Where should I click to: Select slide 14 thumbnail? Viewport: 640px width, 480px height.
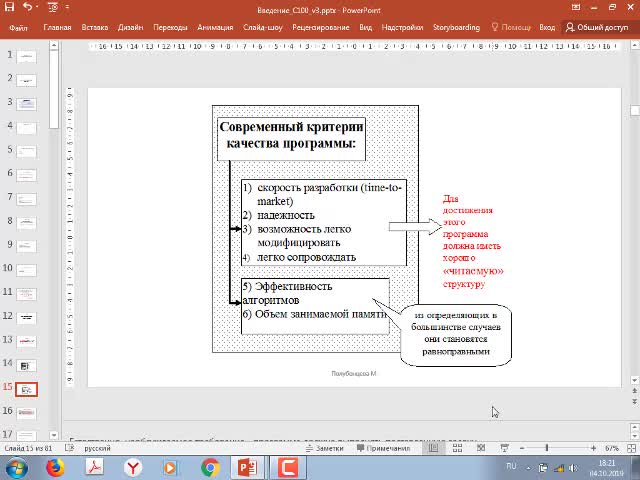[x=27, y=365]
